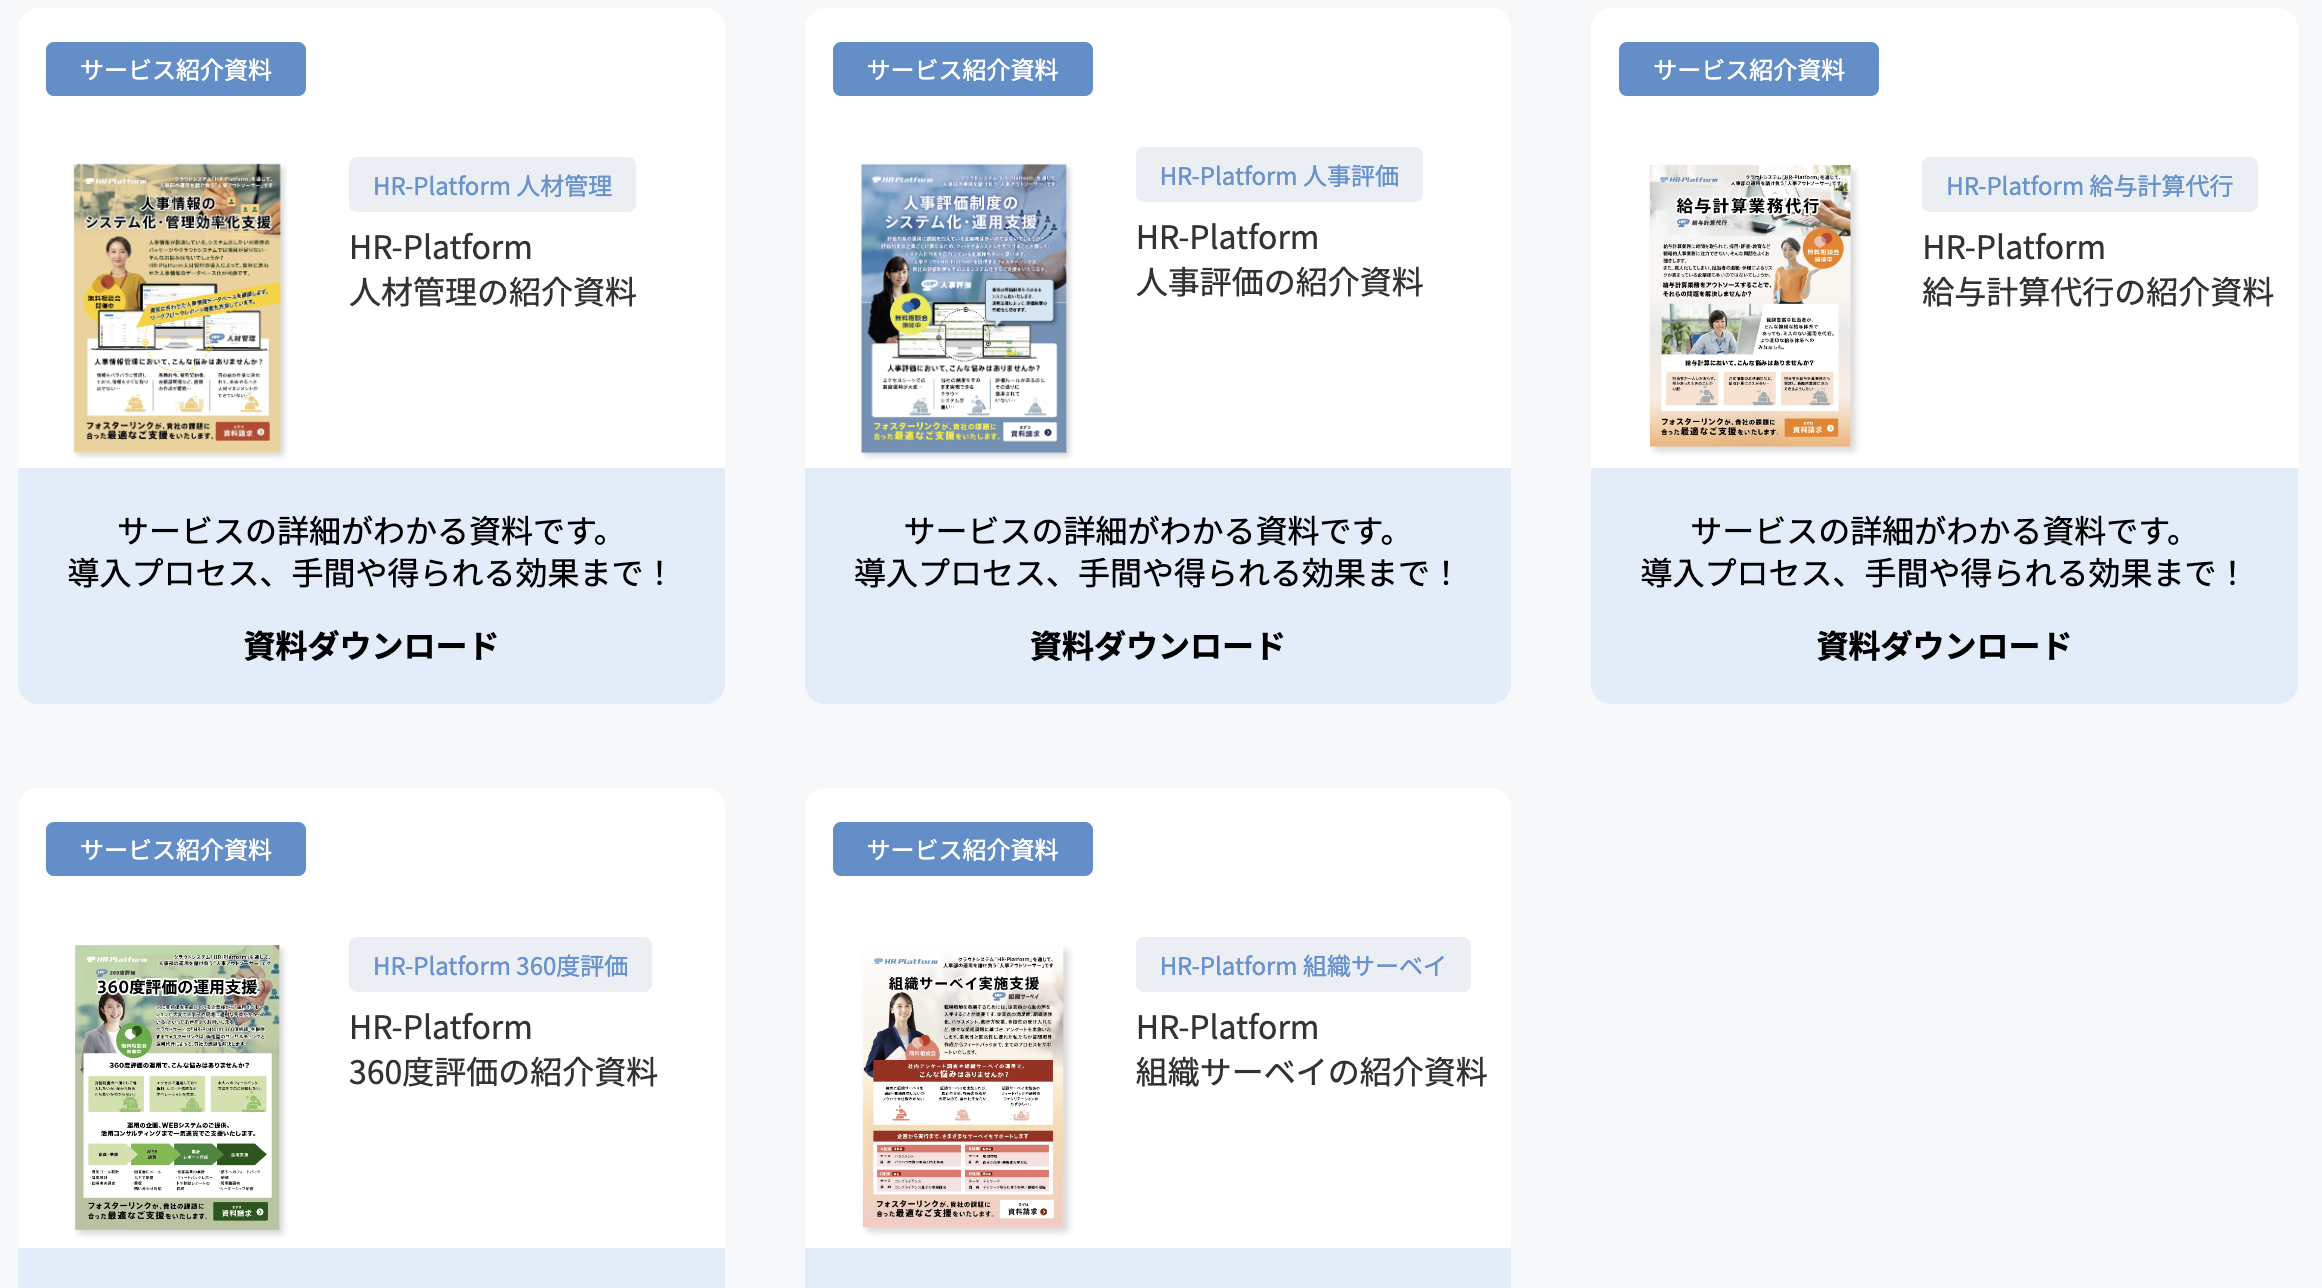Click the HR-Platform 人材管理 tag
Image resolution: width=2322 pixels, height=1288 pixels.
492,185
